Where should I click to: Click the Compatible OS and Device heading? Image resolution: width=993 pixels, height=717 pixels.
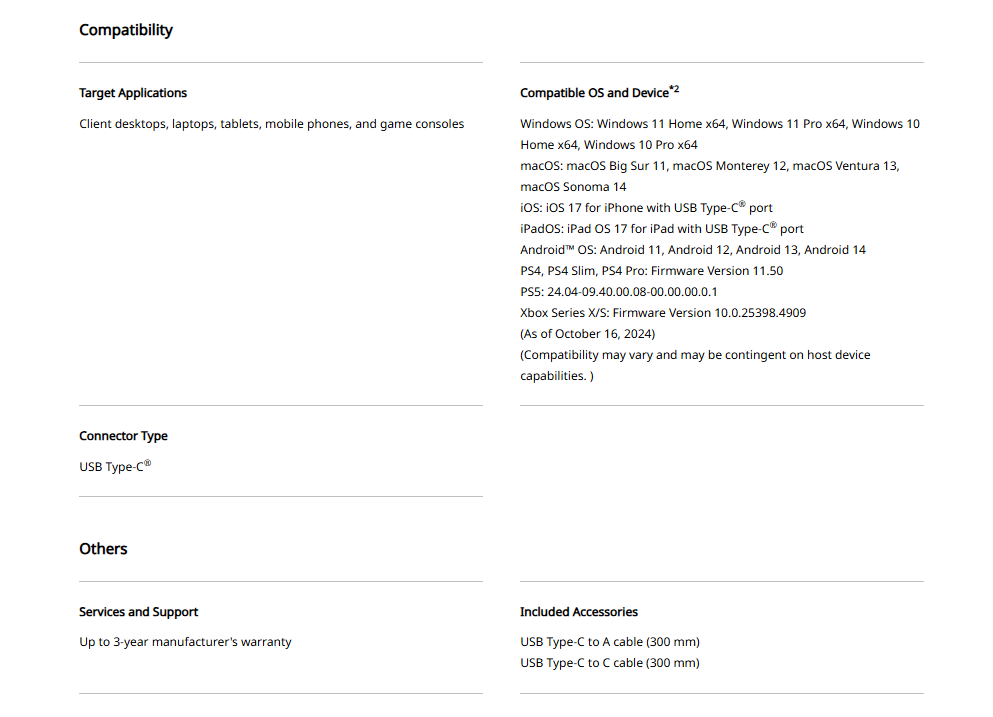[x=593, y=93]
